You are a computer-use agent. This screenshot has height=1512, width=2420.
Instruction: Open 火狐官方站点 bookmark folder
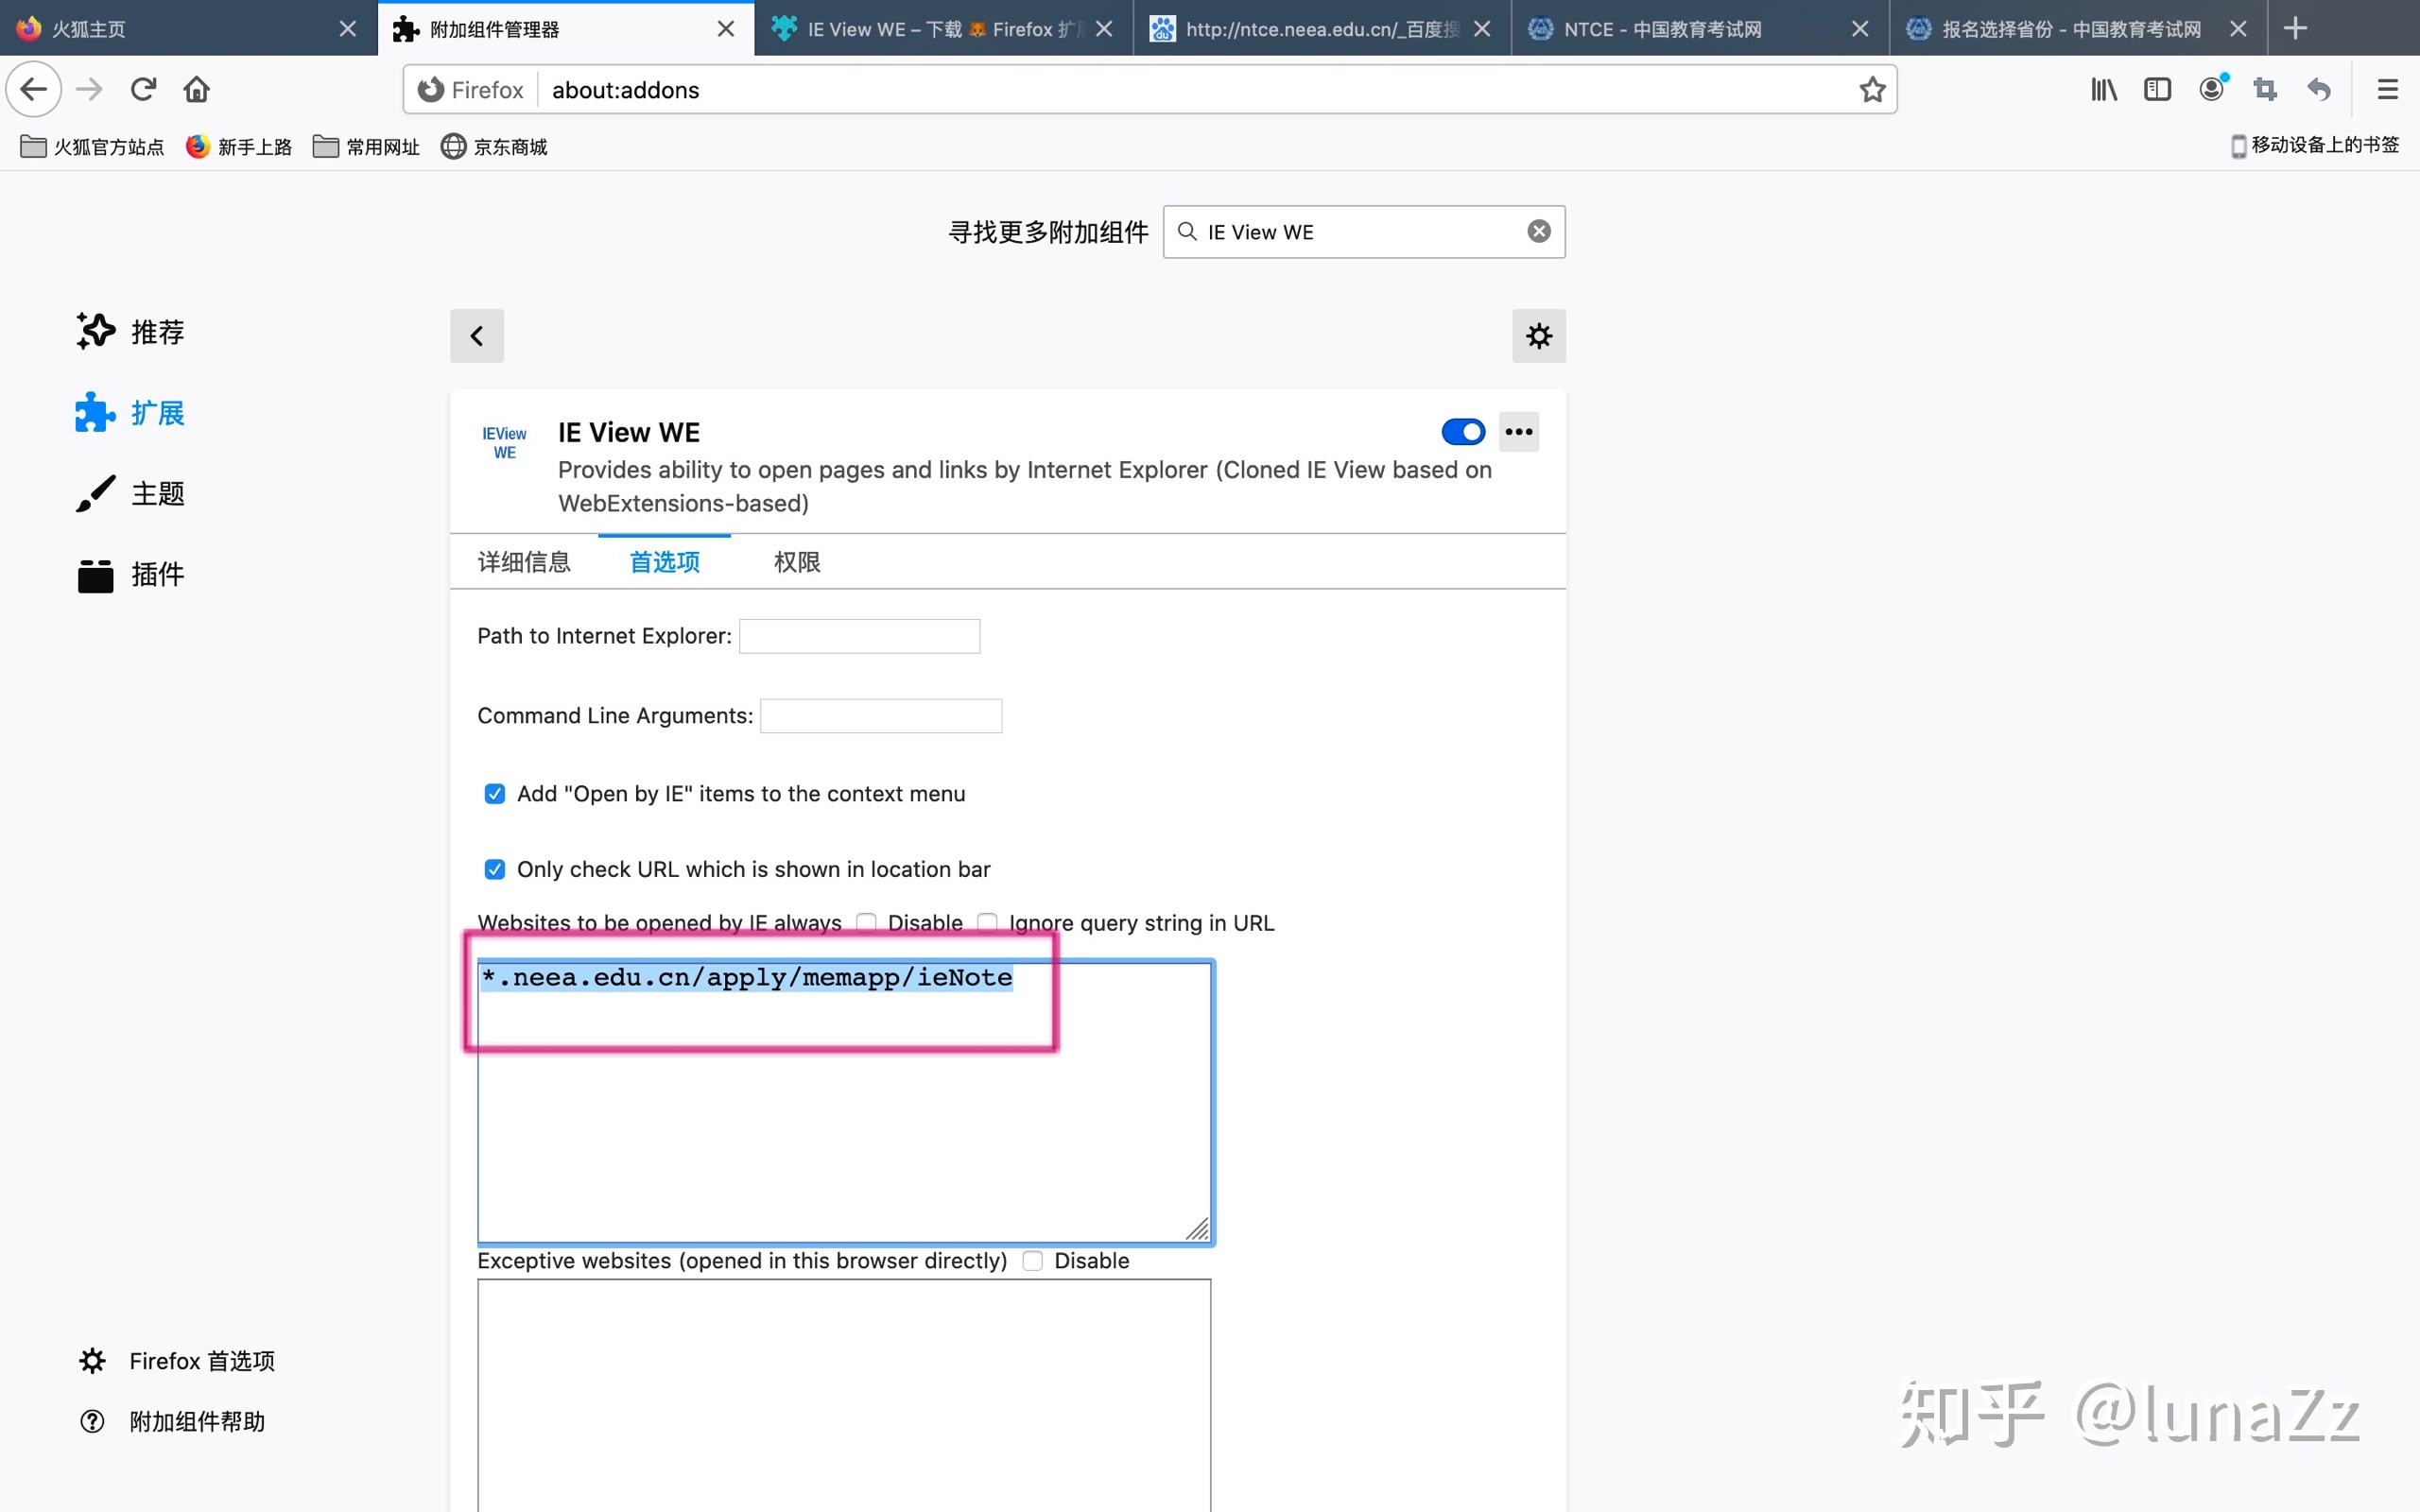[92, 147]
